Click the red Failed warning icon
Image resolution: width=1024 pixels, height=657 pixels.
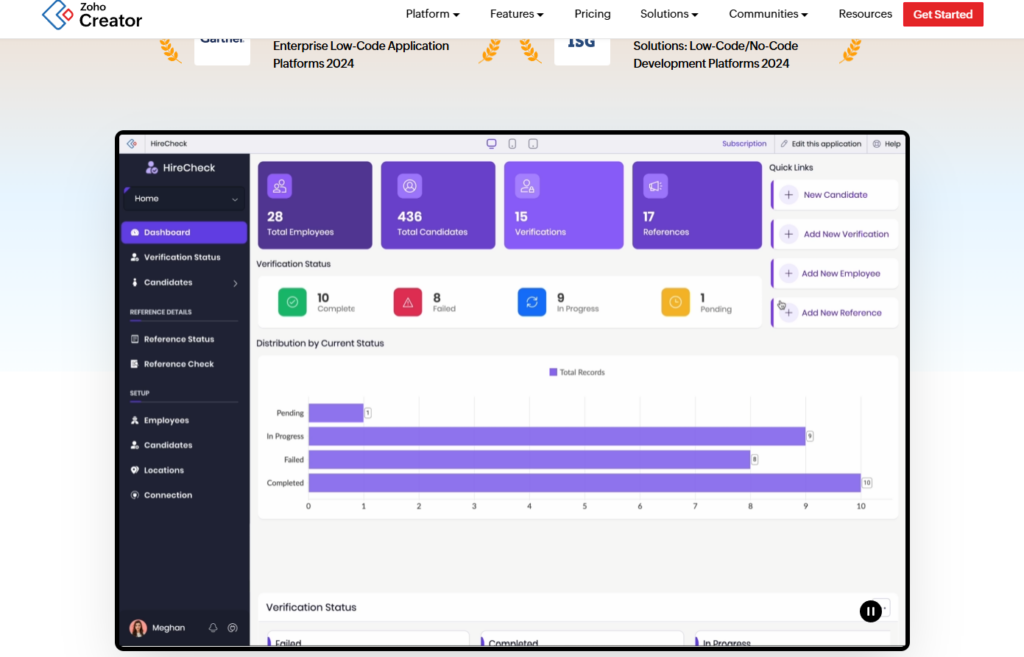coord(408,302)
